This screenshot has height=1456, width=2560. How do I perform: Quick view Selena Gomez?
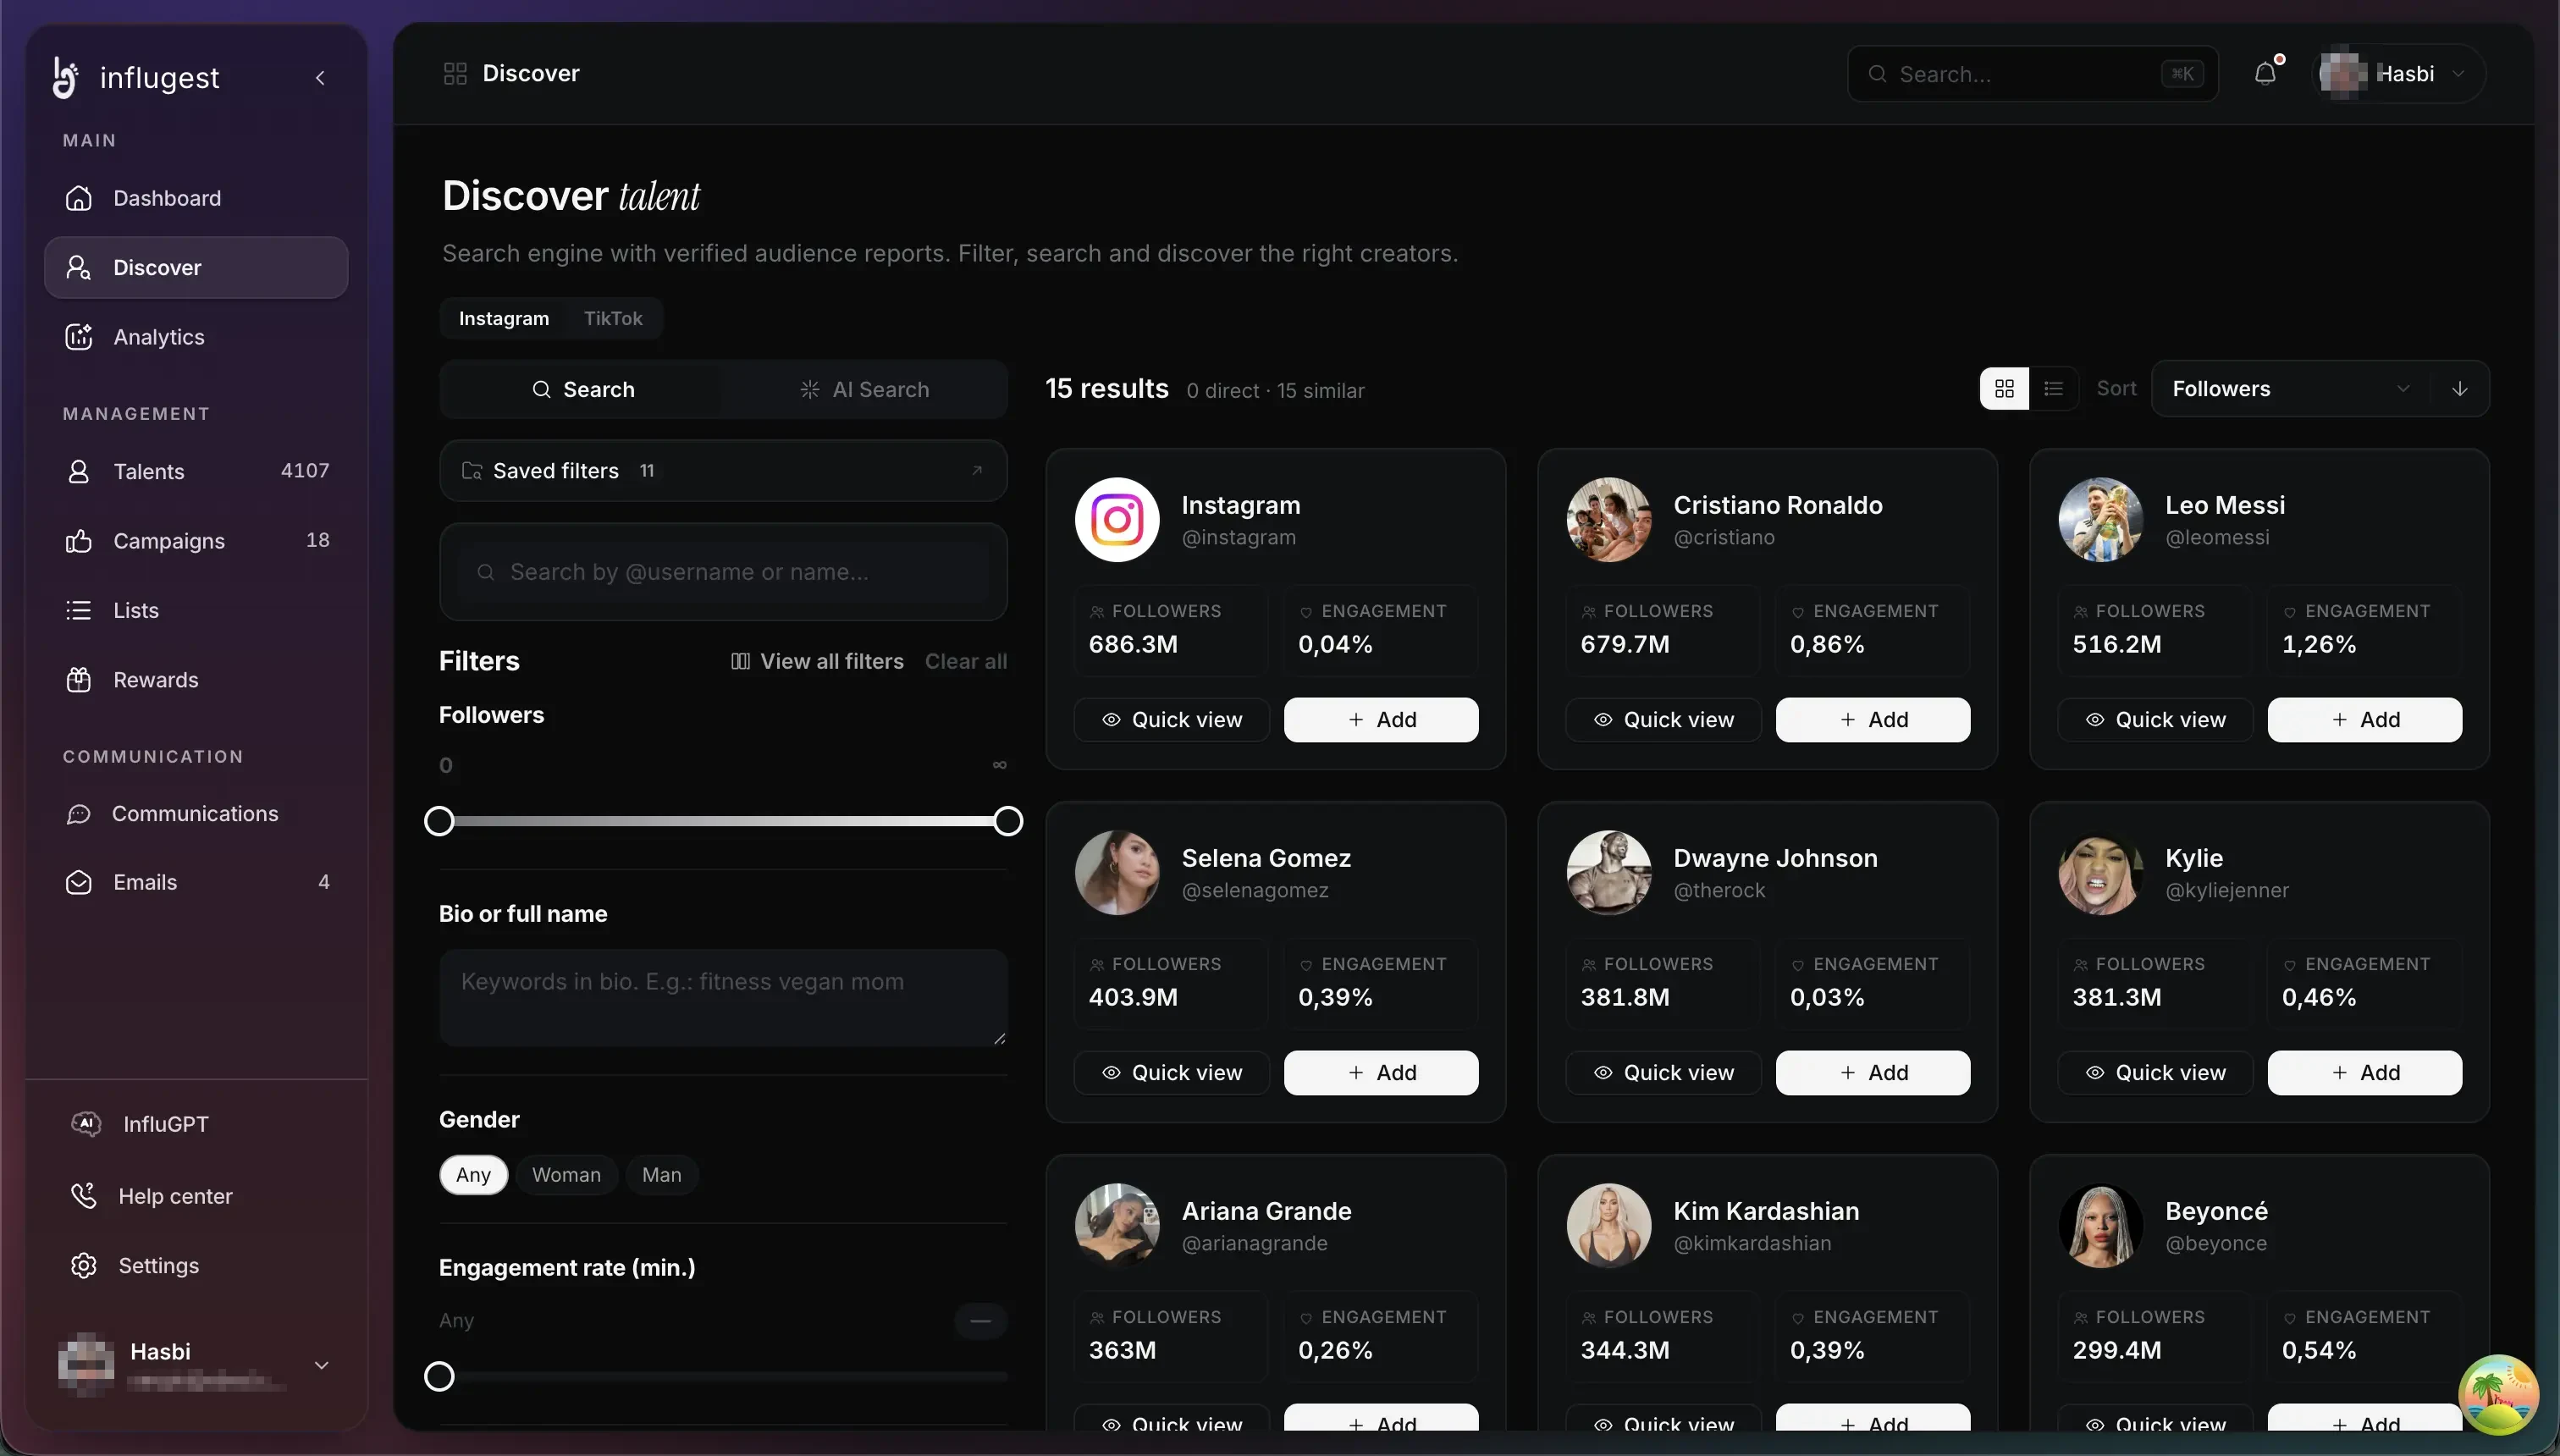click(1171, 1073)
